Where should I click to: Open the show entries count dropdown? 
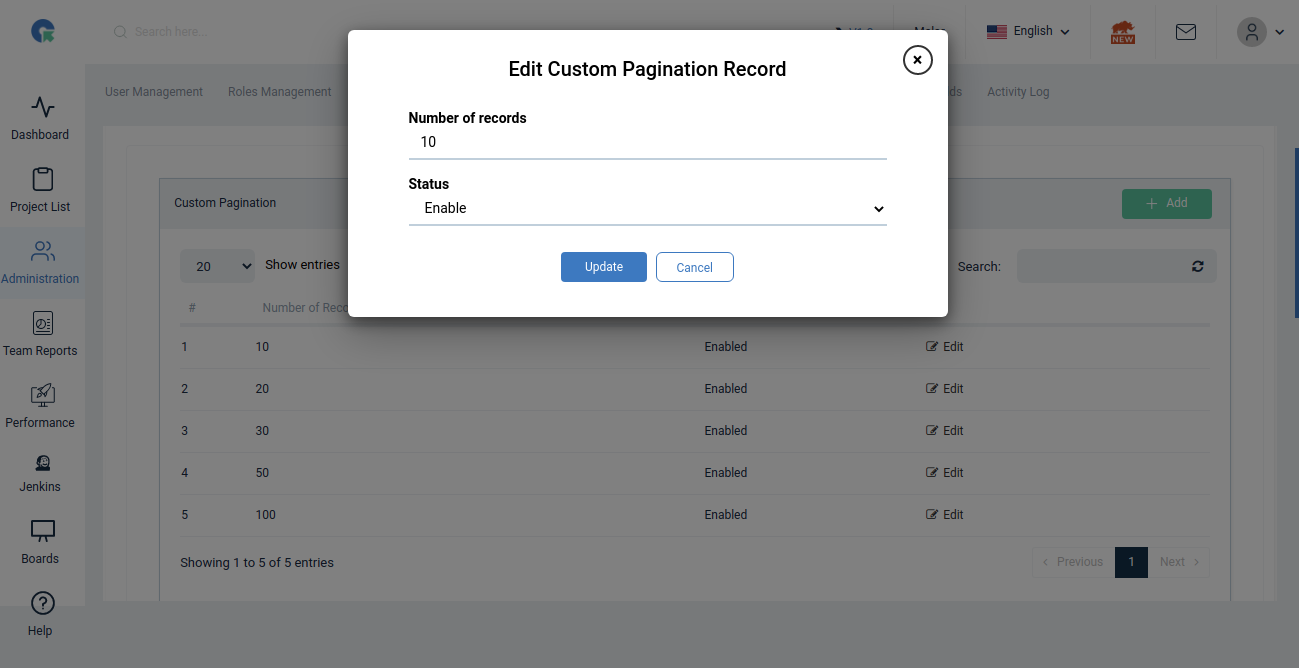click(217, 266)
